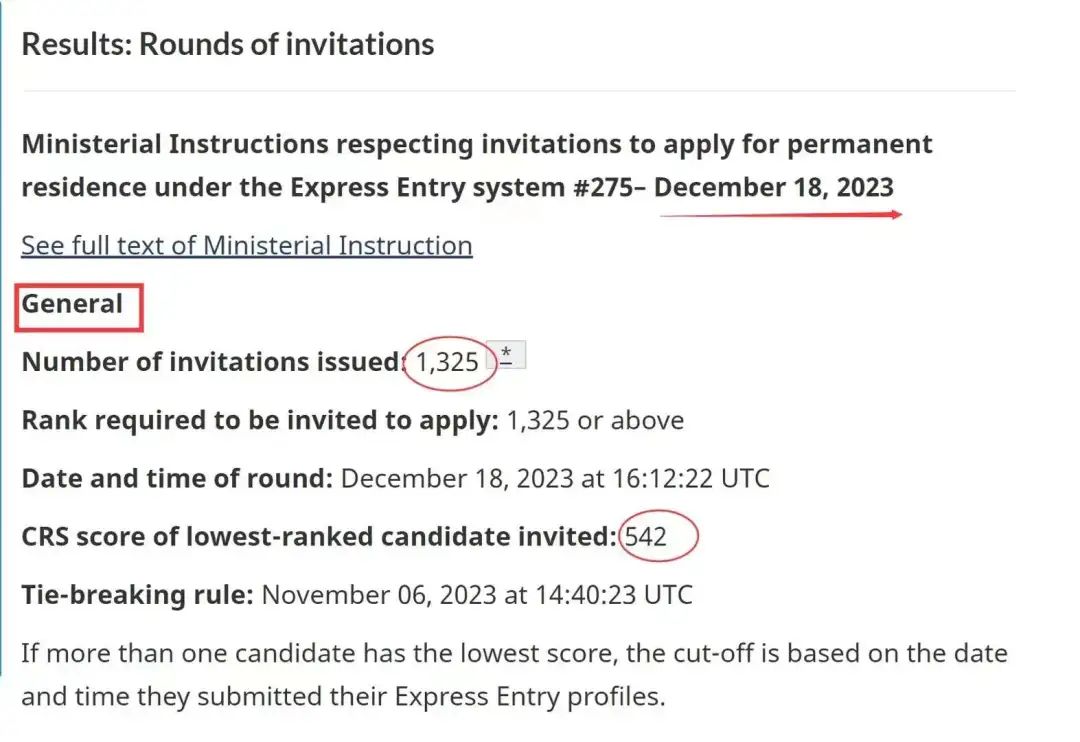
Task: Click the 'Number of invitations issued' label
Action: 211,362
